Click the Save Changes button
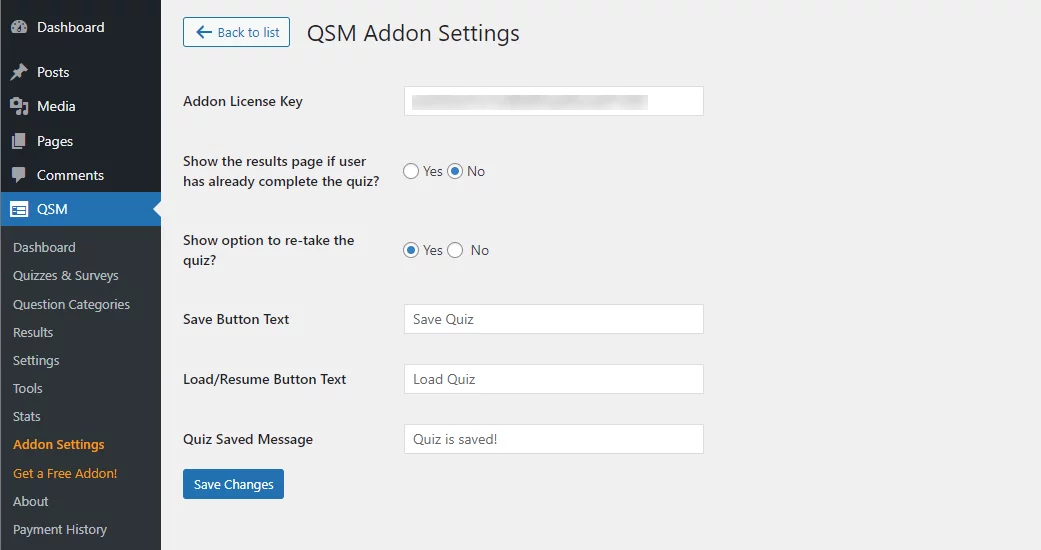1041x550 pixels. pyautogui.click(x=233, y=484)
